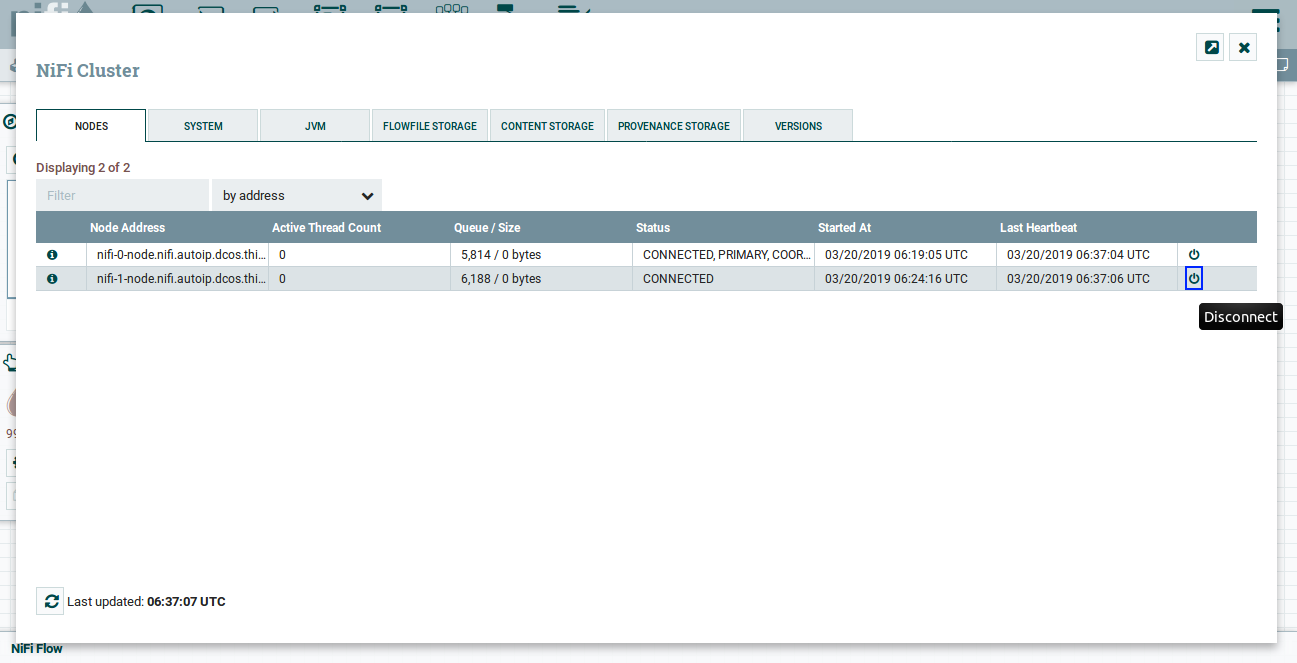Viewport: 1297px width, 663px height.
Task: Switch to FLOWFILE STORAGE tab
Action: pyautogui.click(x=430, y=126)
